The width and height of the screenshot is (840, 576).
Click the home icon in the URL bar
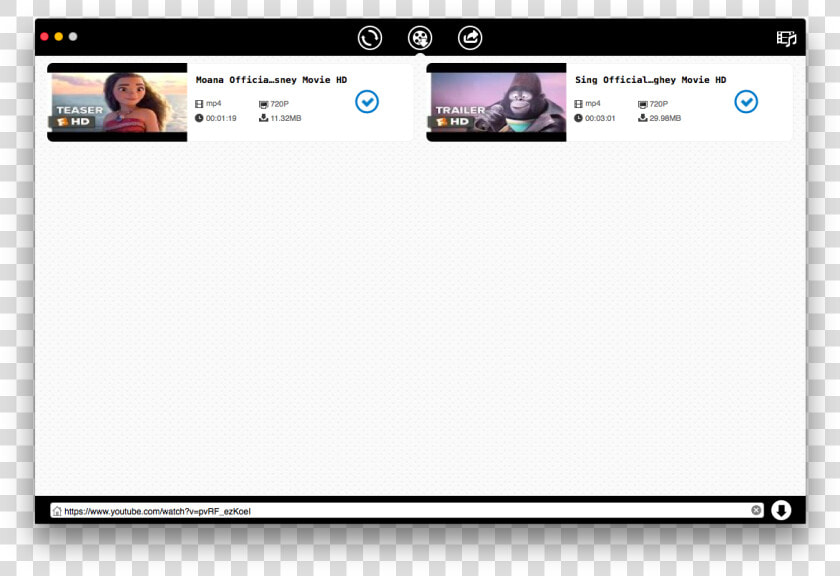[x=57, y=511]
